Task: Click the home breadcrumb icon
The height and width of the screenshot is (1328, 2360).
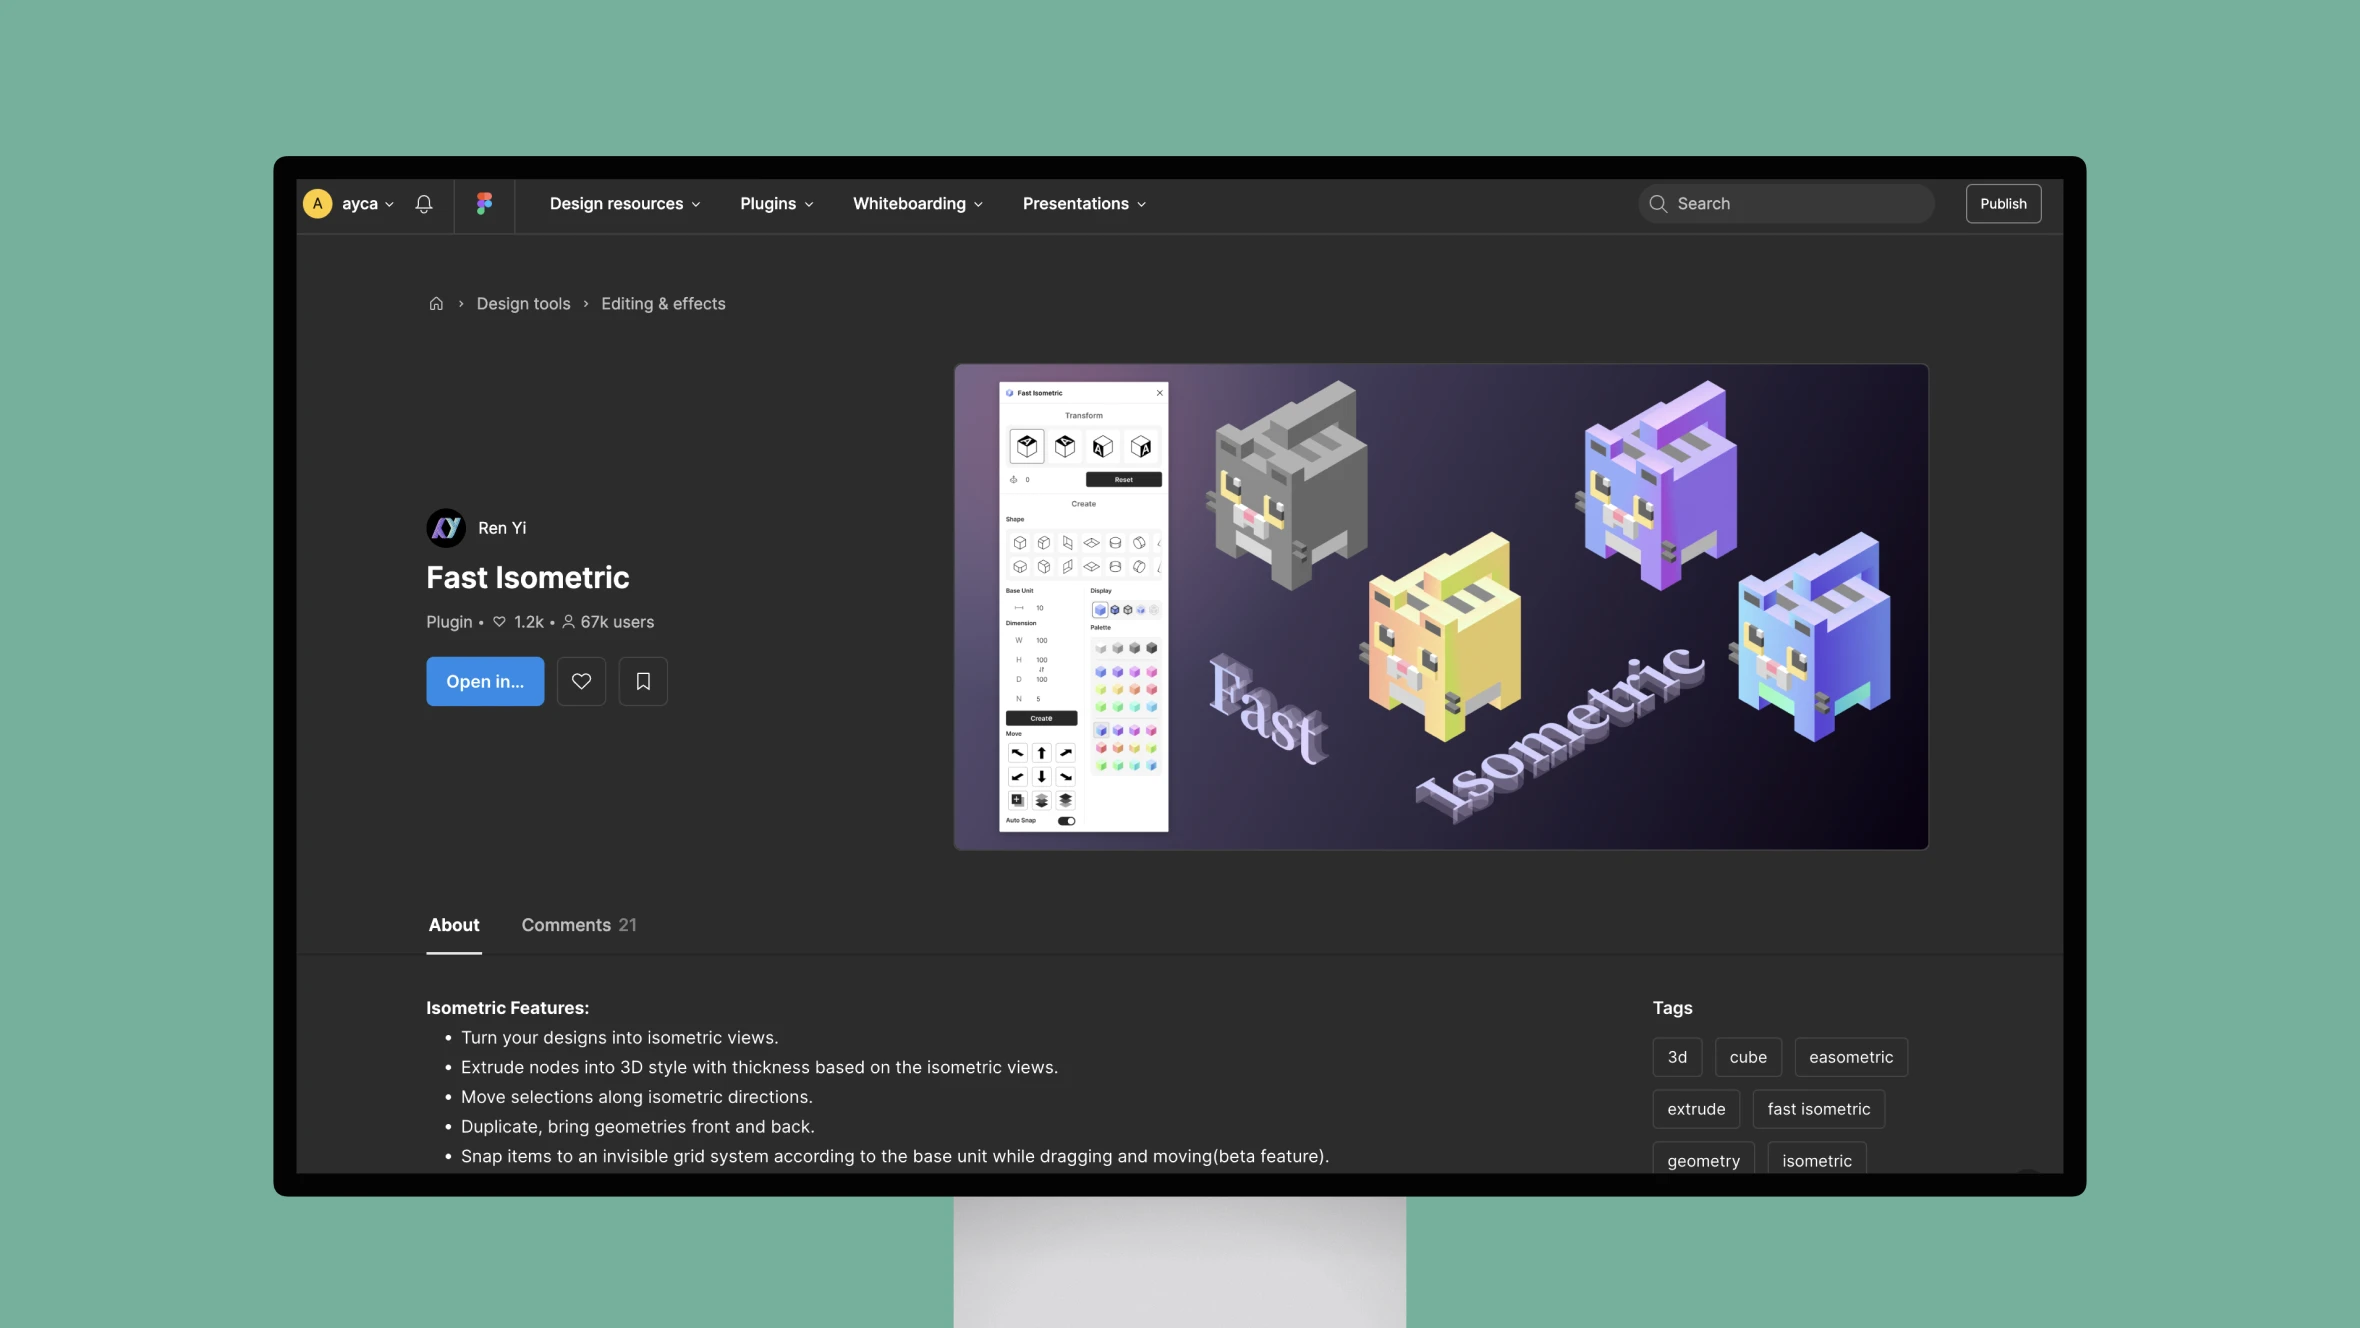Action: click(x=434, y=303)
